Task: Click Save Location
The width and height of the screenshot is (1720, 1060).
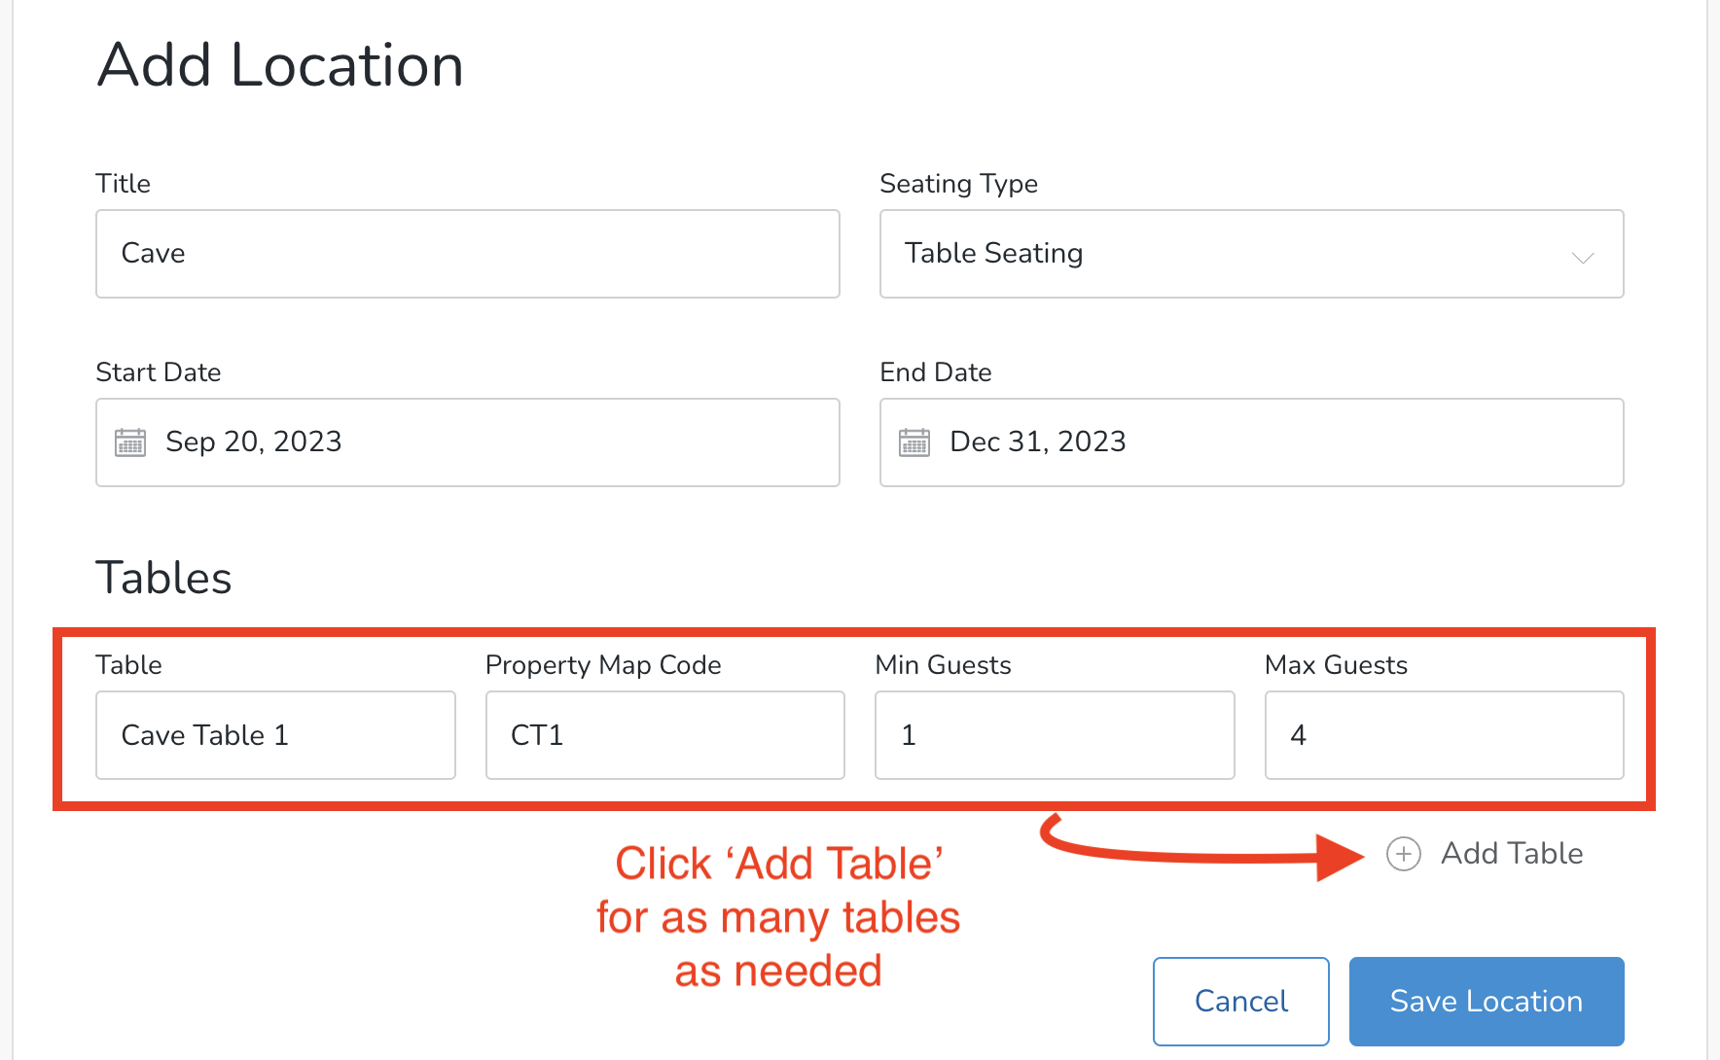Action: pos(1485,1000)
